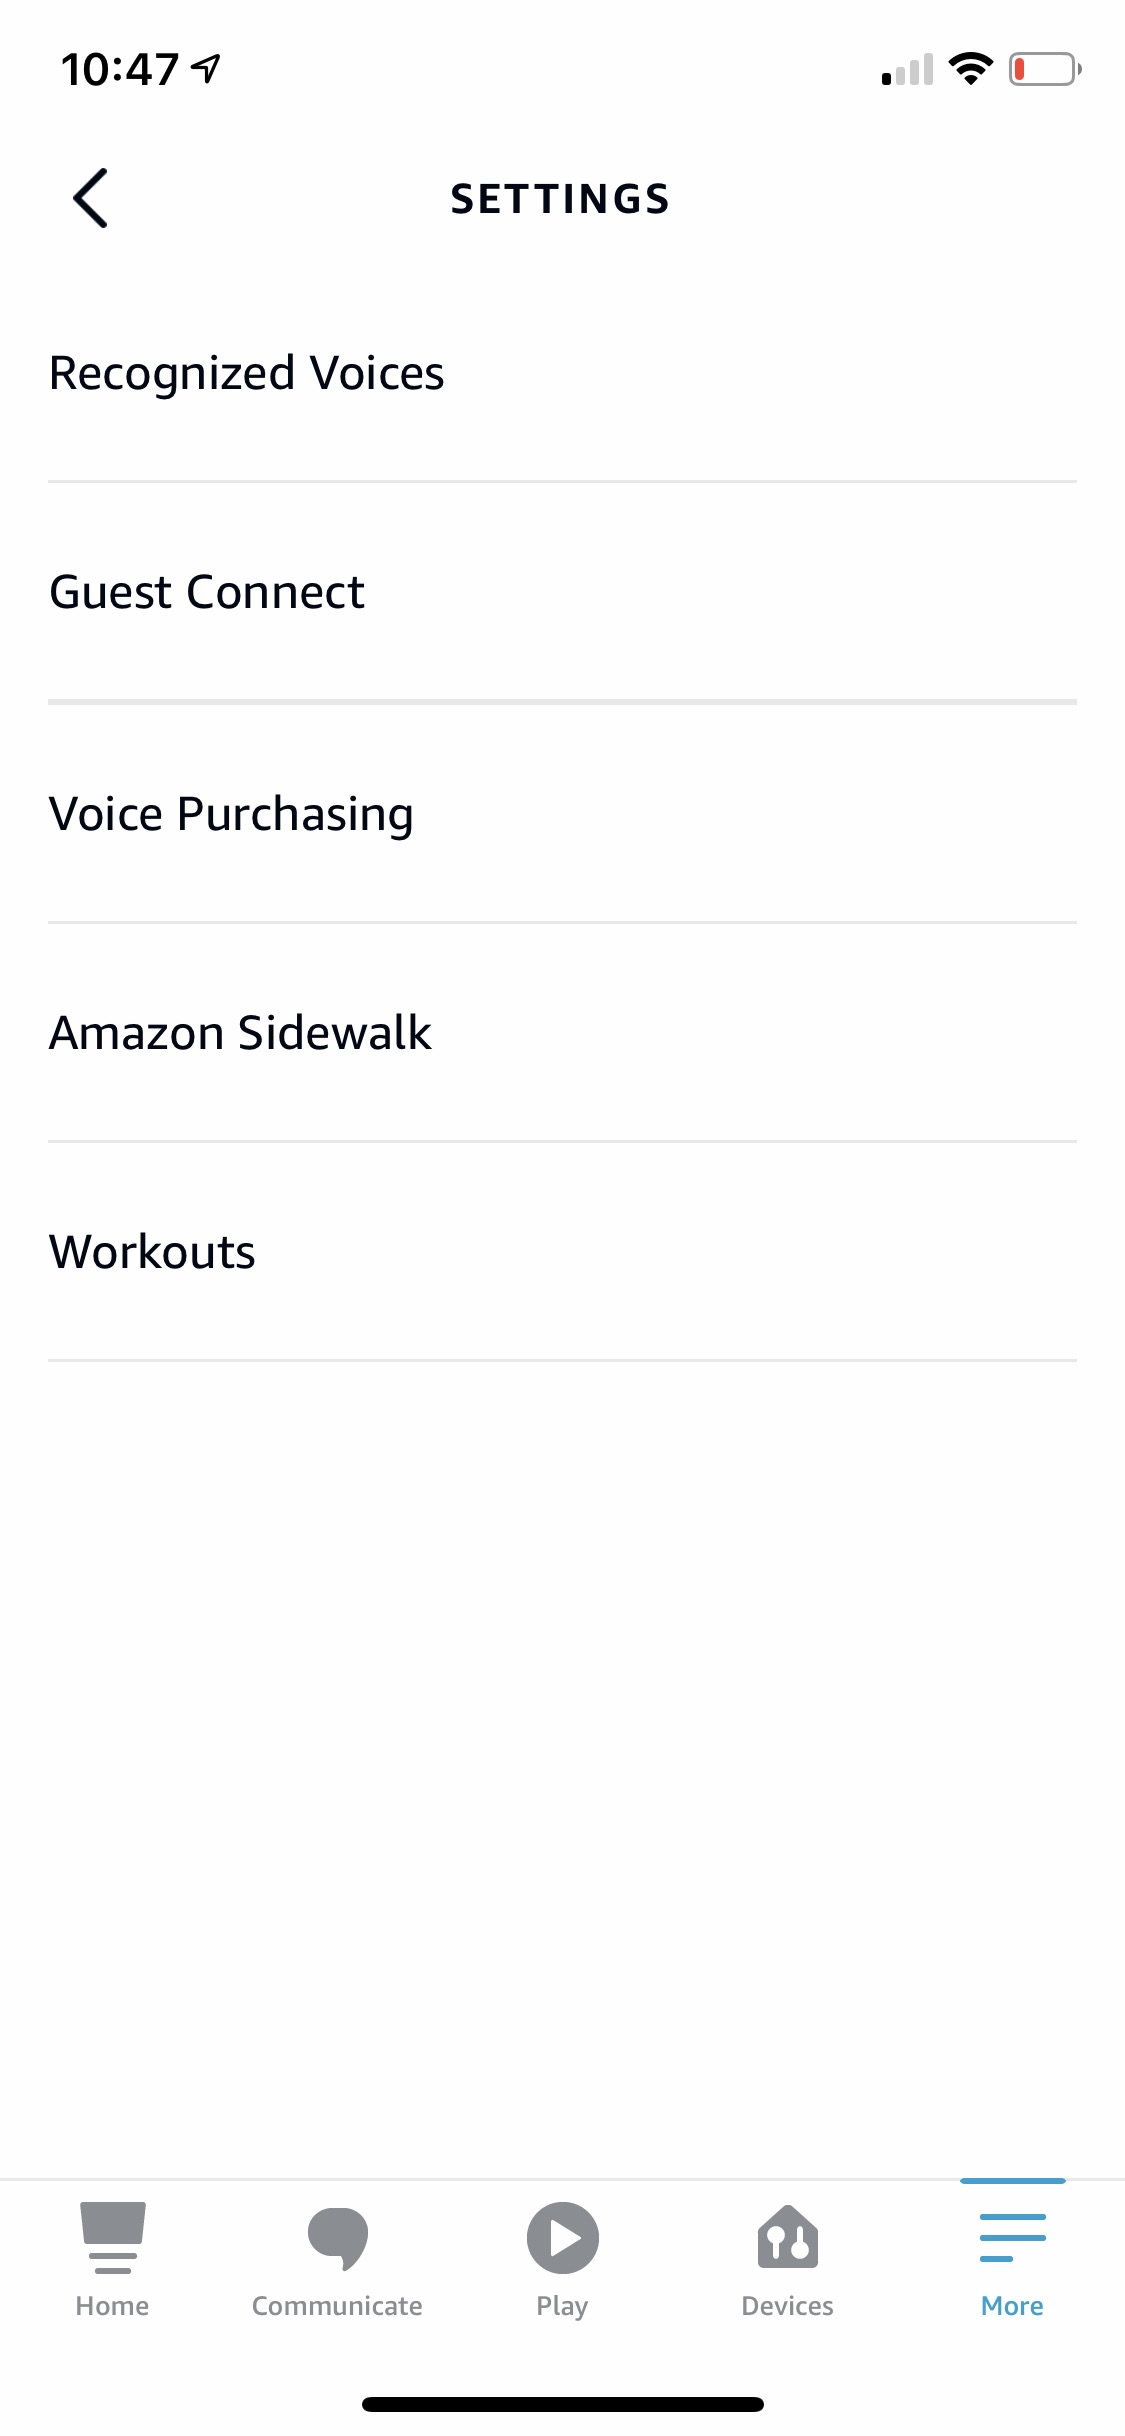Tap the Communicate speech bubble icon
This screenshot has height=2436, width=1125.
tap(337, 2238)
